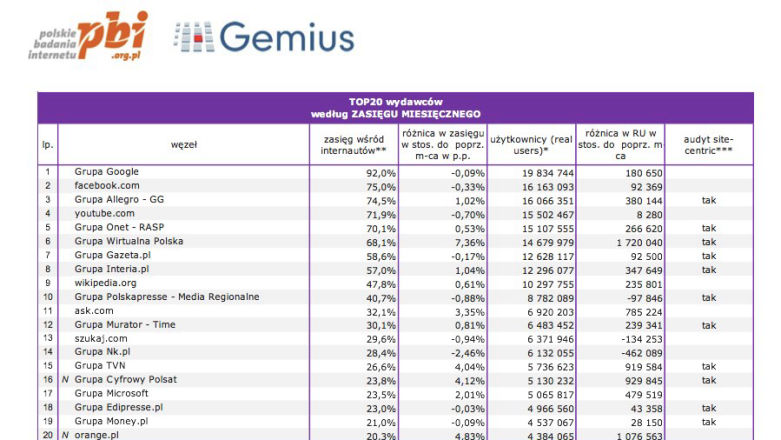Click the 'tak' audit cell for Grupa TVN
This screenshot has width=781, height=440.
coord(708,367)
